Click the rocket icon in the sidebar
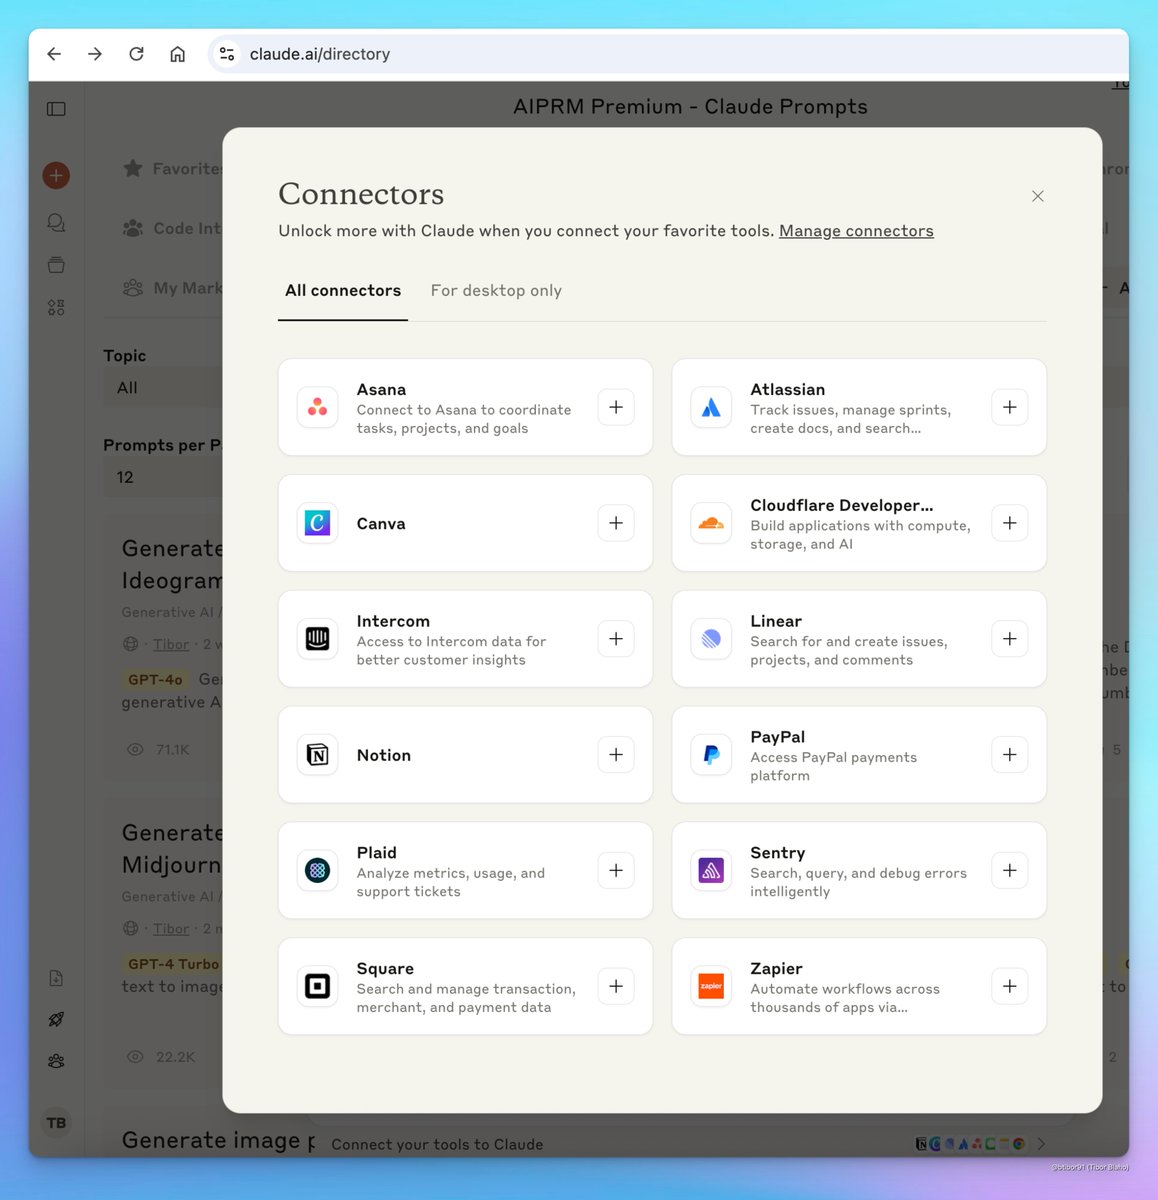The width and height of the screenshot is (1158, 1200). [56, 1020]
